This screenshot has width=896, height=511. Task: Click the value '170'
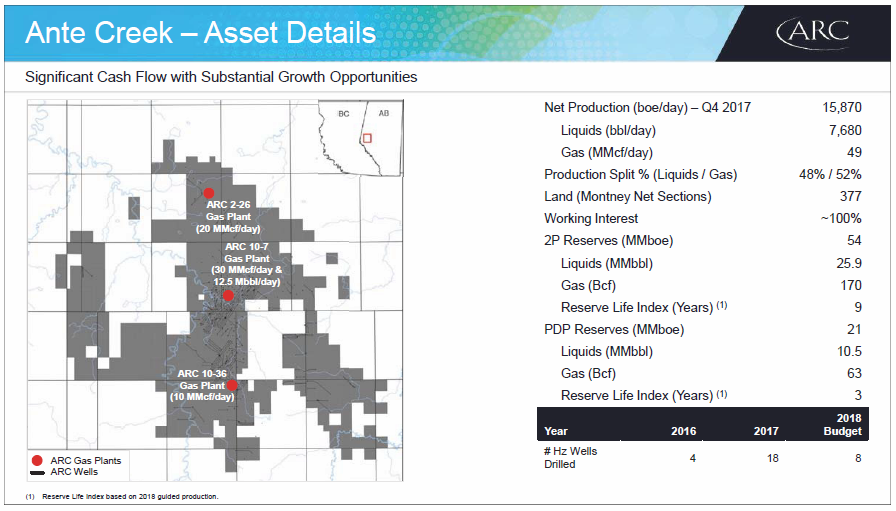851,285
